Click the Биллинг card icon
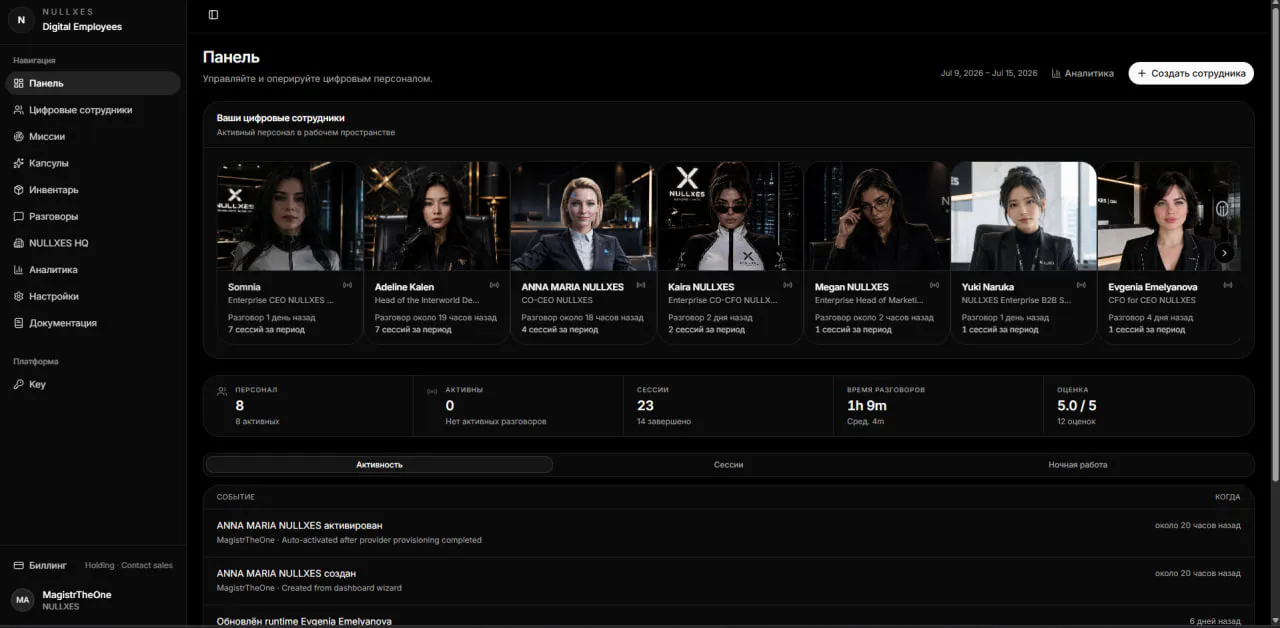This screenshot has width=1280, height=628. point(19,565)
